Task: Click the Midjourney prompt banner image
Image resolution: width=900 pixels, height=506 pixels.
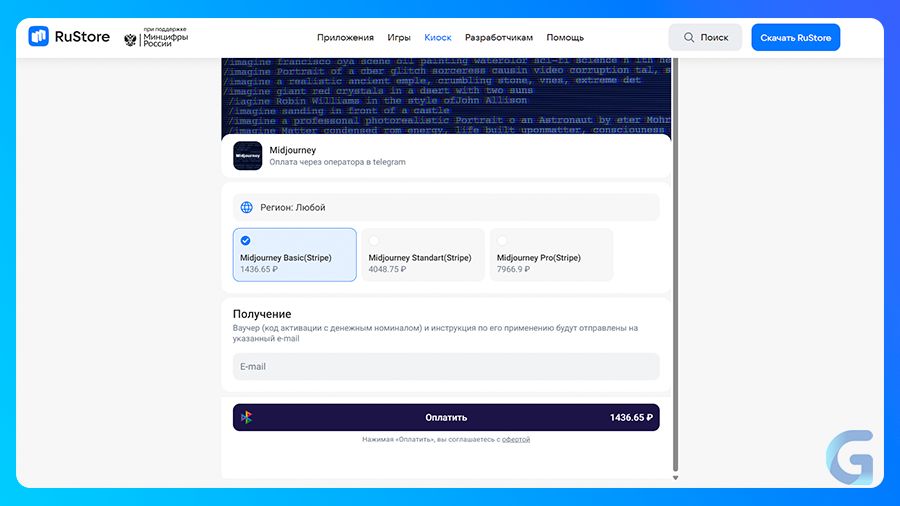Action: 446,96
